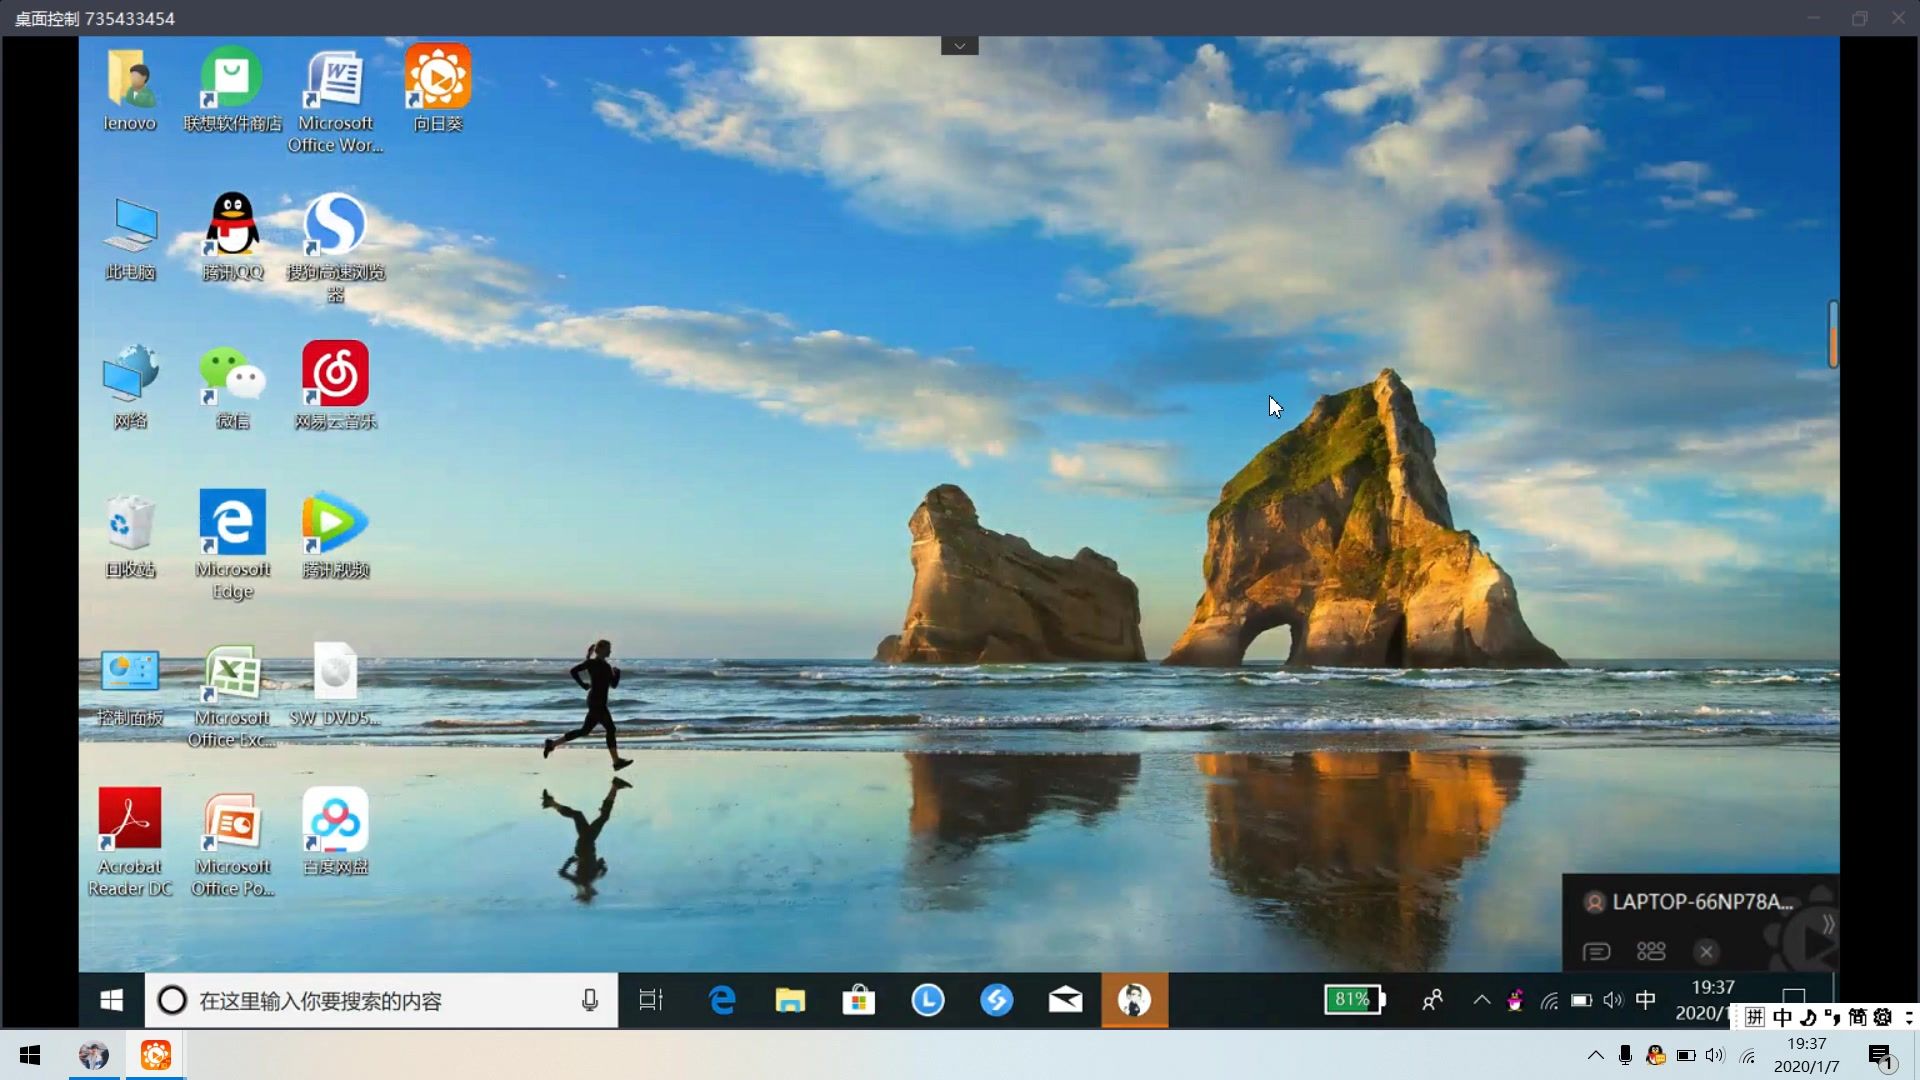Open Sogou browser on remote taskbar
Screen dimensions: 1920x1080
(997, 1000)
